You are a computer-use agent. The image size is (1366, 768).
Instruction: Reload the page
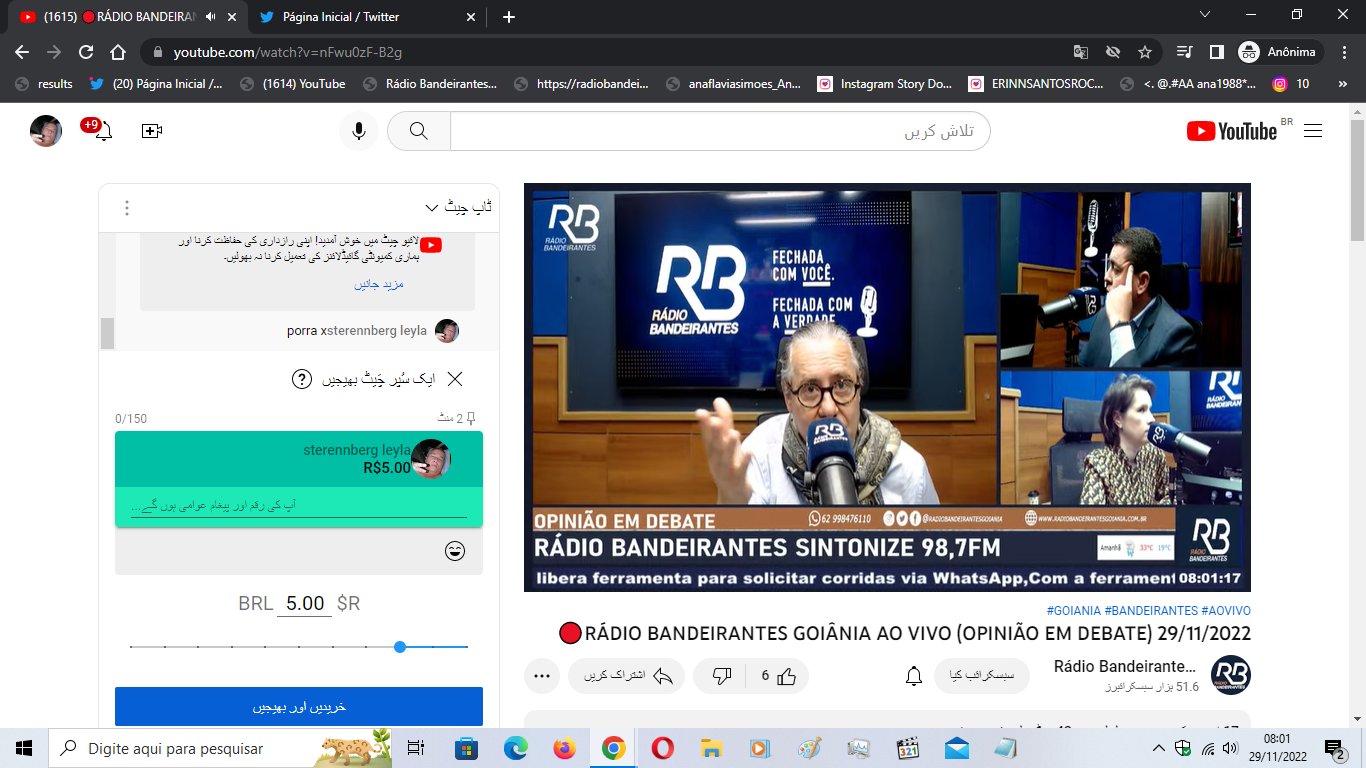(x=86, y=52)
